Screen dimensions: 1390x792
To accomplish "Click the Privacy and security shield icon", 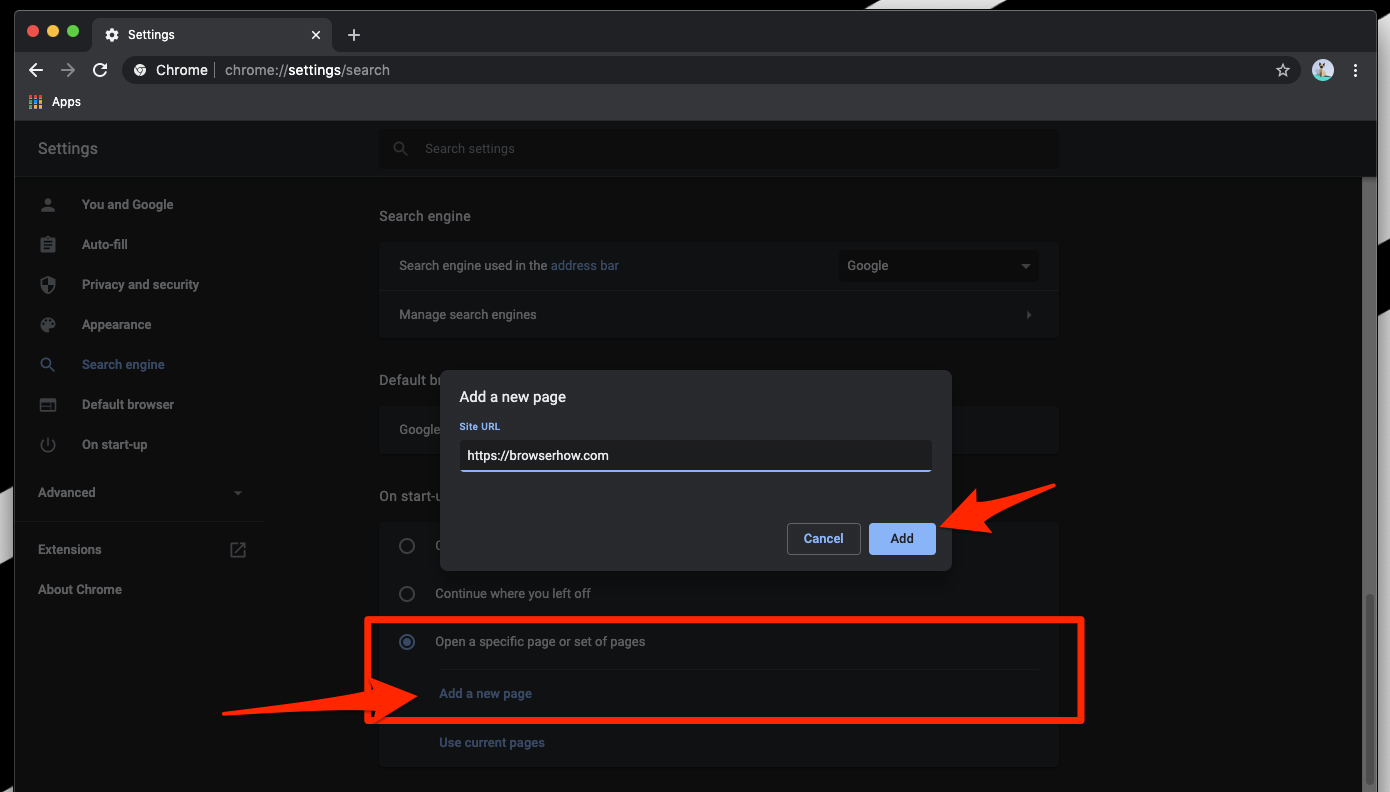I will click(47, 285).
